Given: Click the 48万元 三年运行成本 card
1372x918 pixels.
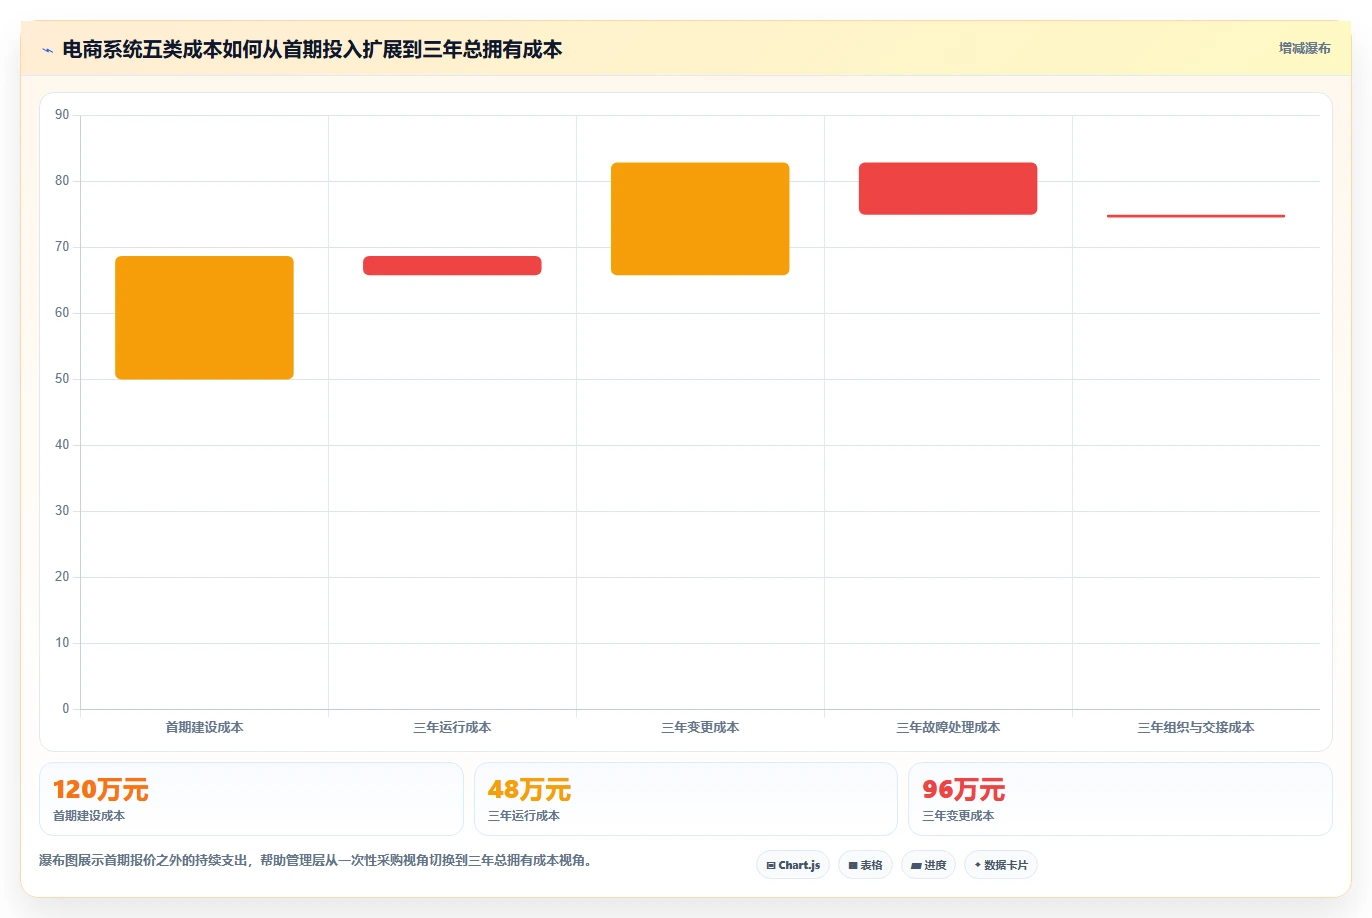Looking at the screenshot, I should (x=686, y=799).
